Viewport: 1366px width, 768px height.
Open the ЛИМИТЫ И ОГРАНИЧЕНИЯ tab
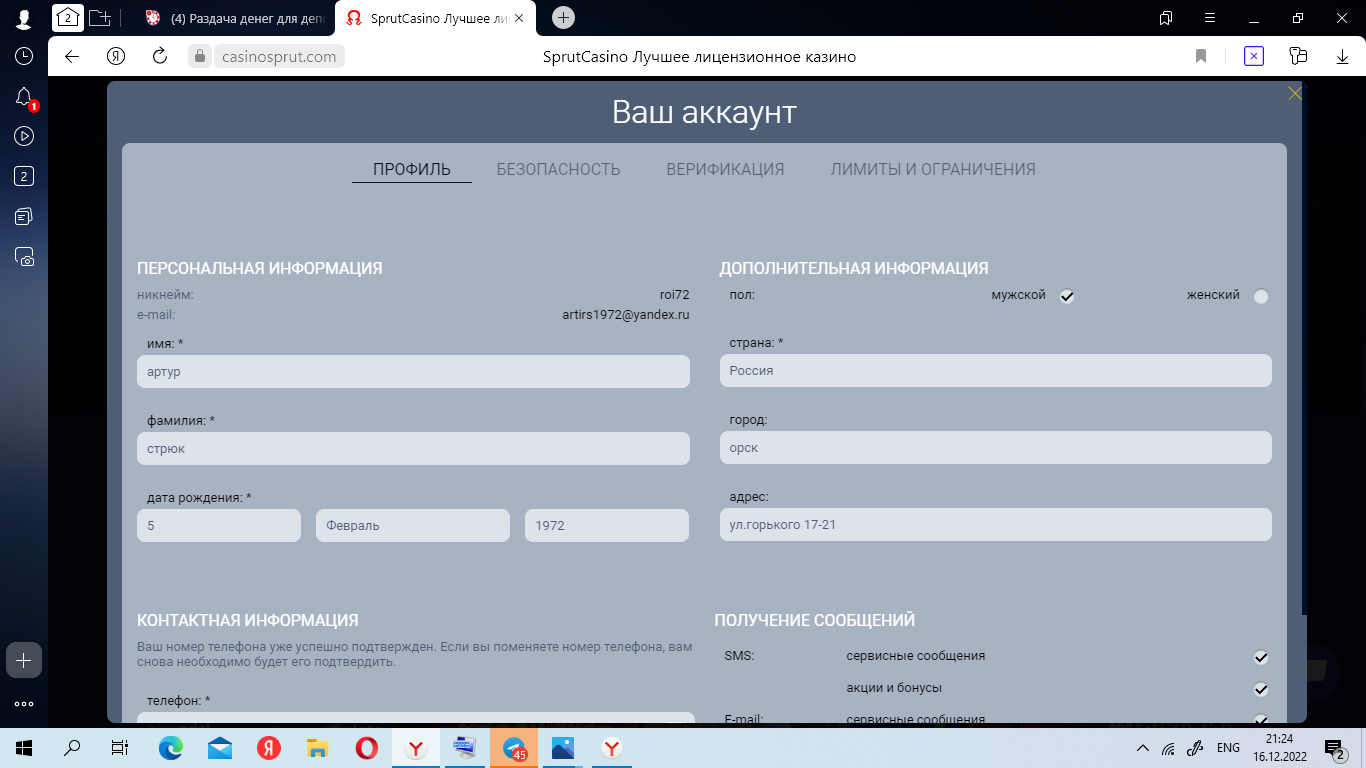tap(932, 169)
